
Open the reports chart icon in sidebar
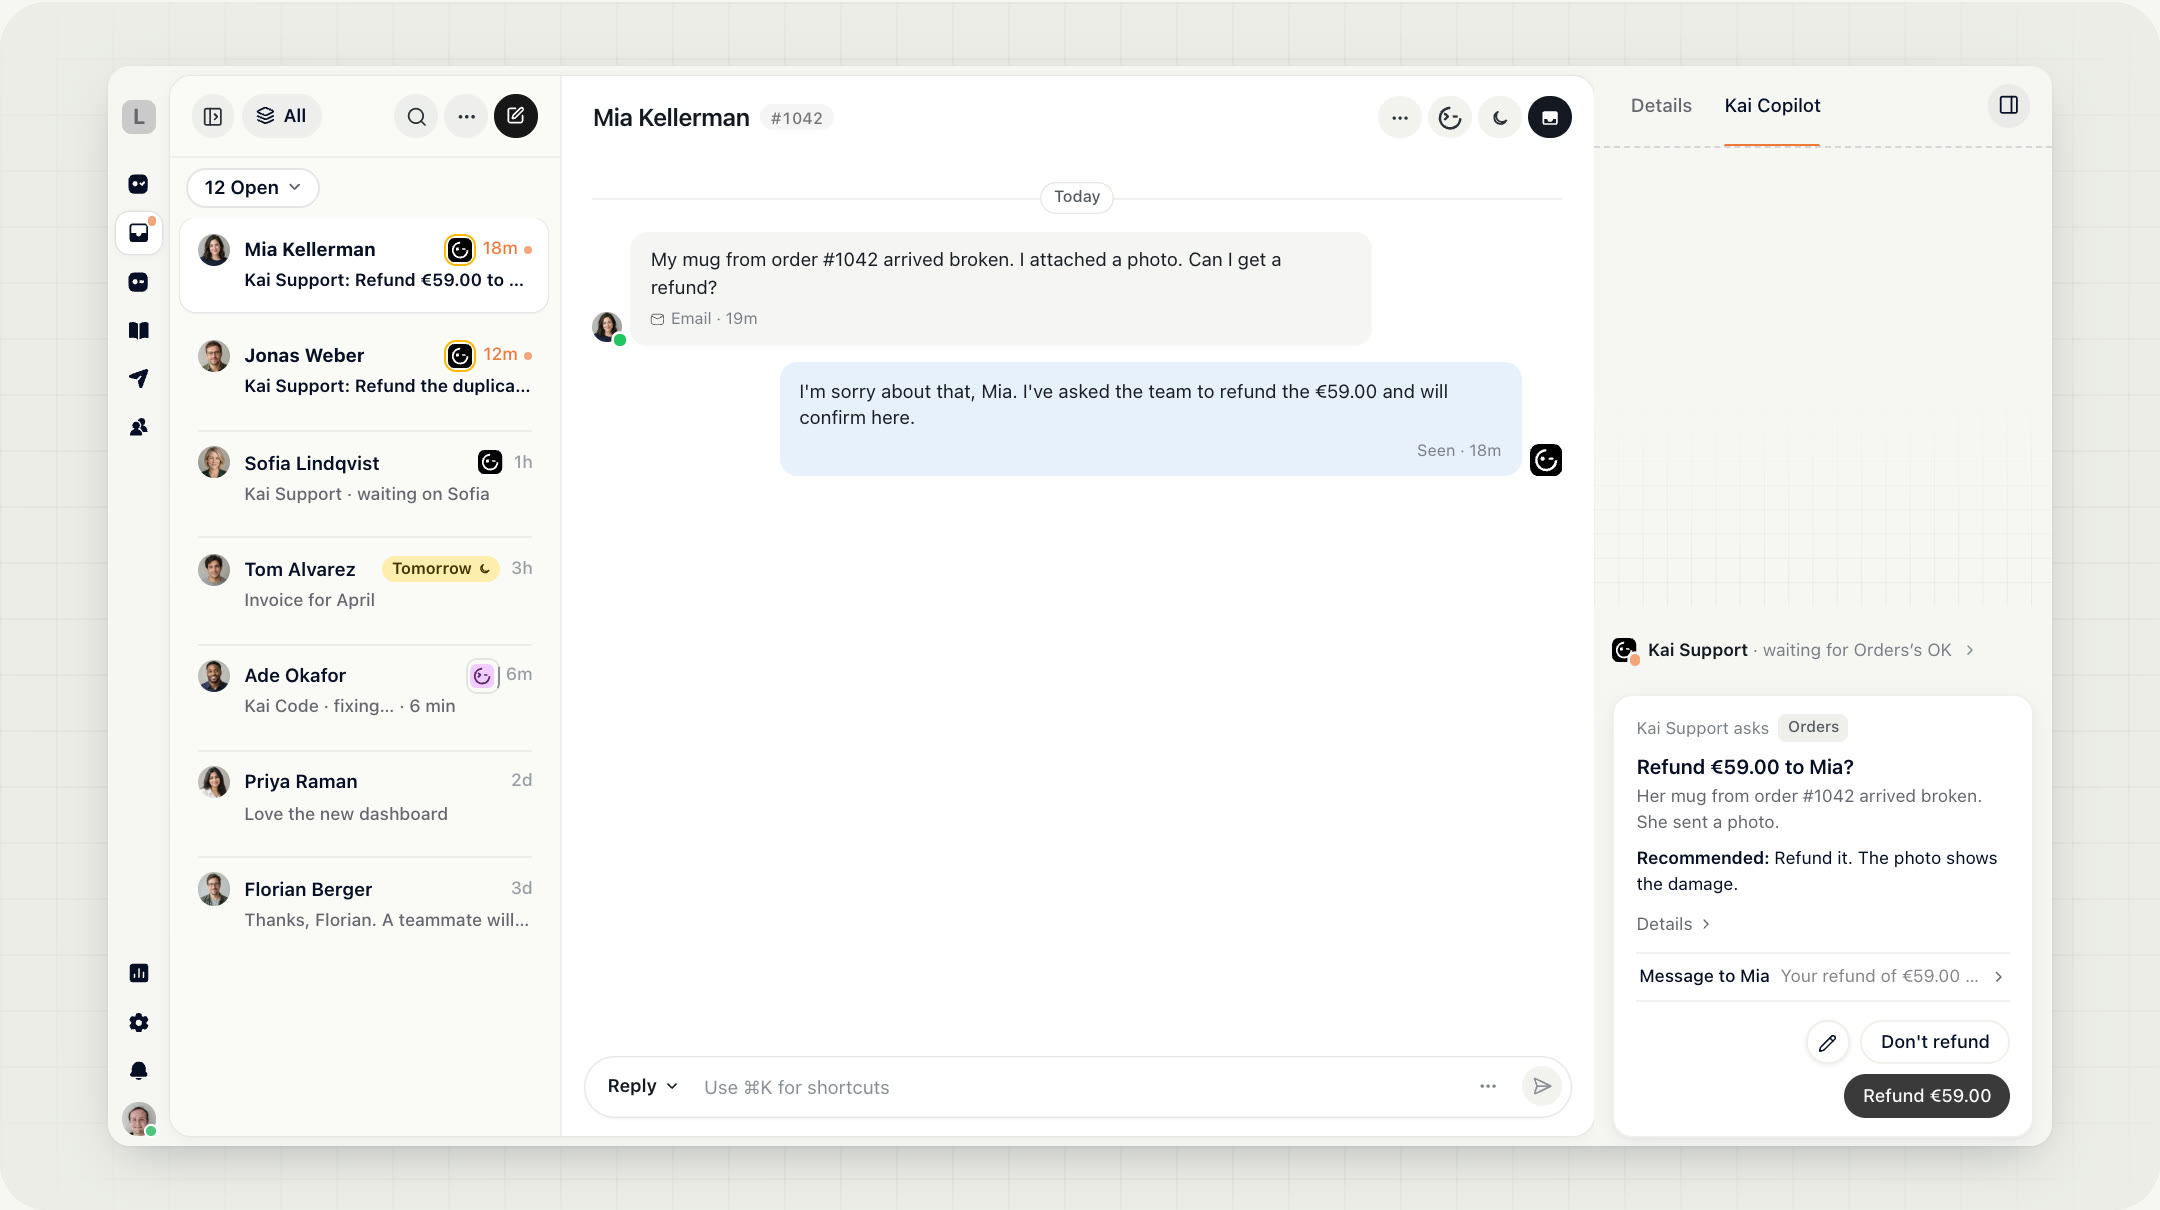139,973
